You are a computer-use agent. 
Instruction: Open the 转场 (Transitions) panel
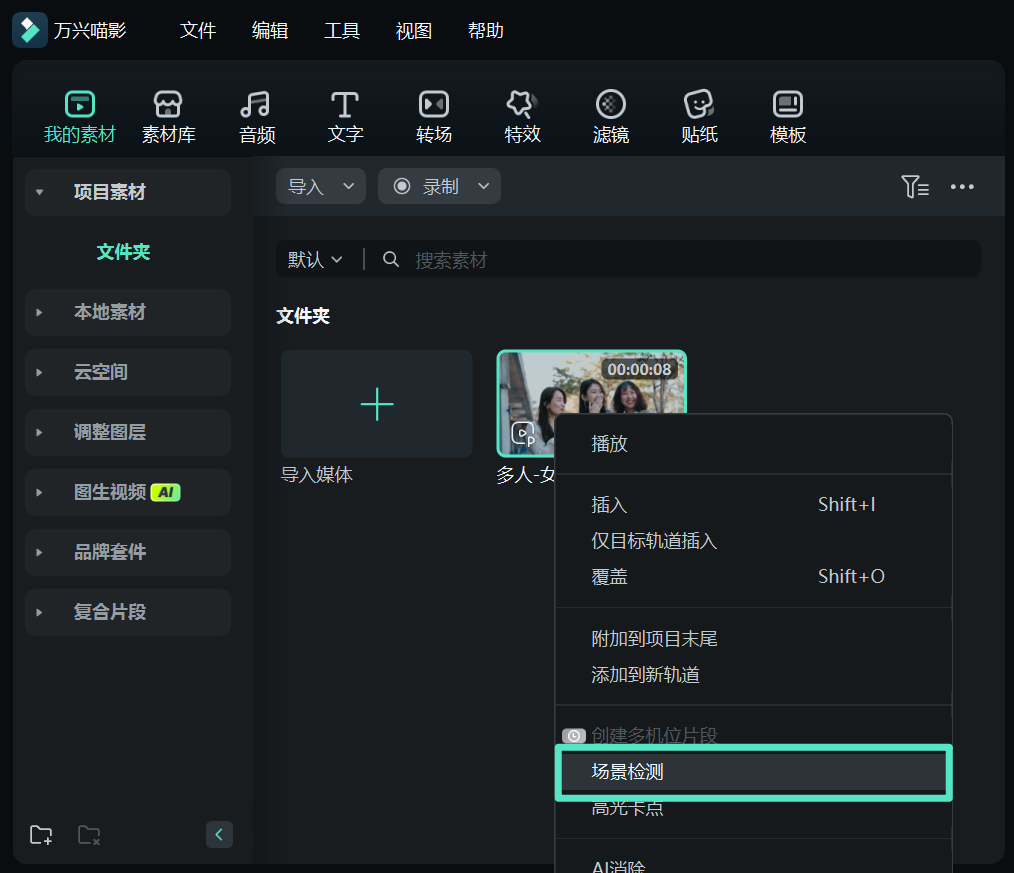433,115
